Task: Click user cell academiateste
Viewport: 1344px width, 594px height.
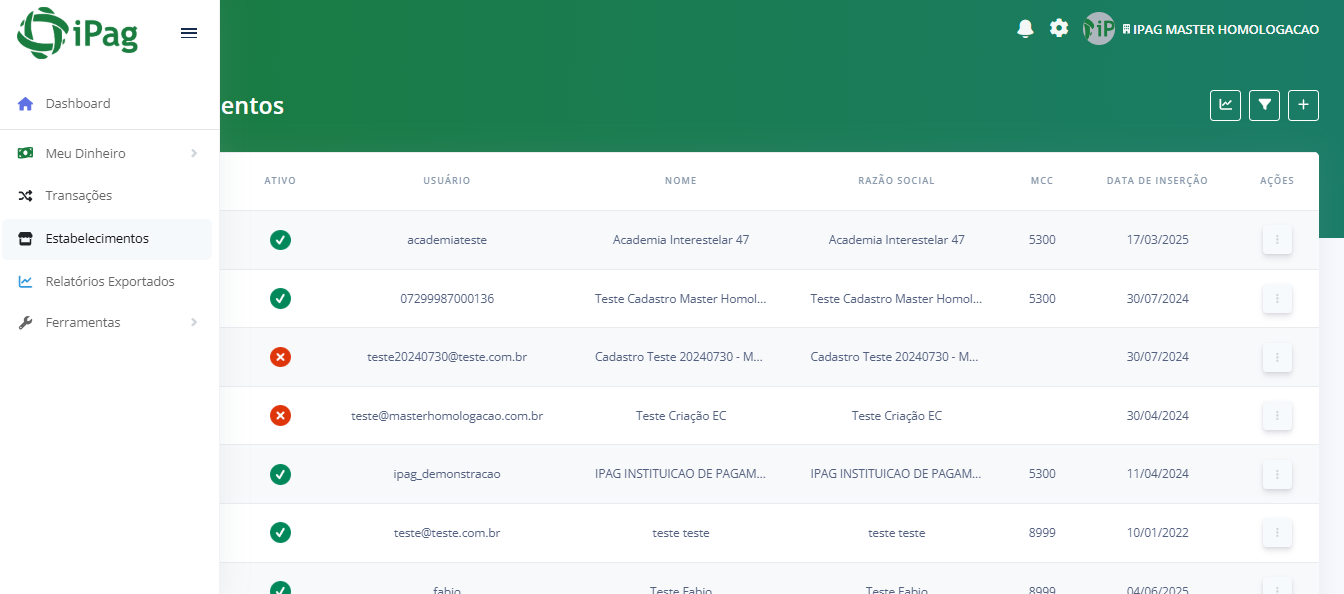Action: pyautogui.click(x=447, y=240)
